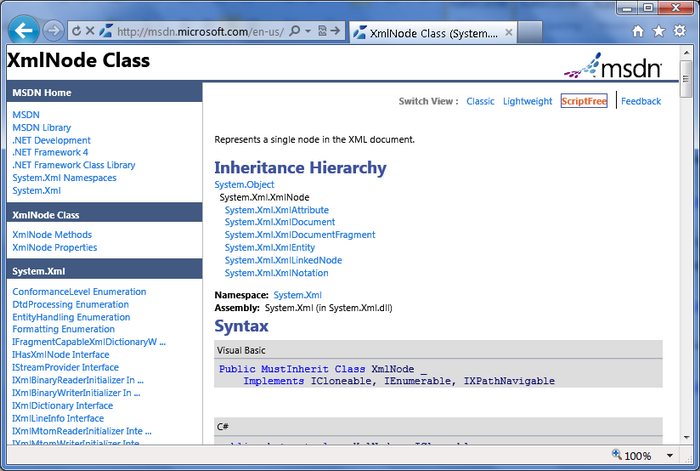Image resolution: width=700 pixels, height=471 pixels.
Task: Open Favorites star icon
Action: coord(658,31)
